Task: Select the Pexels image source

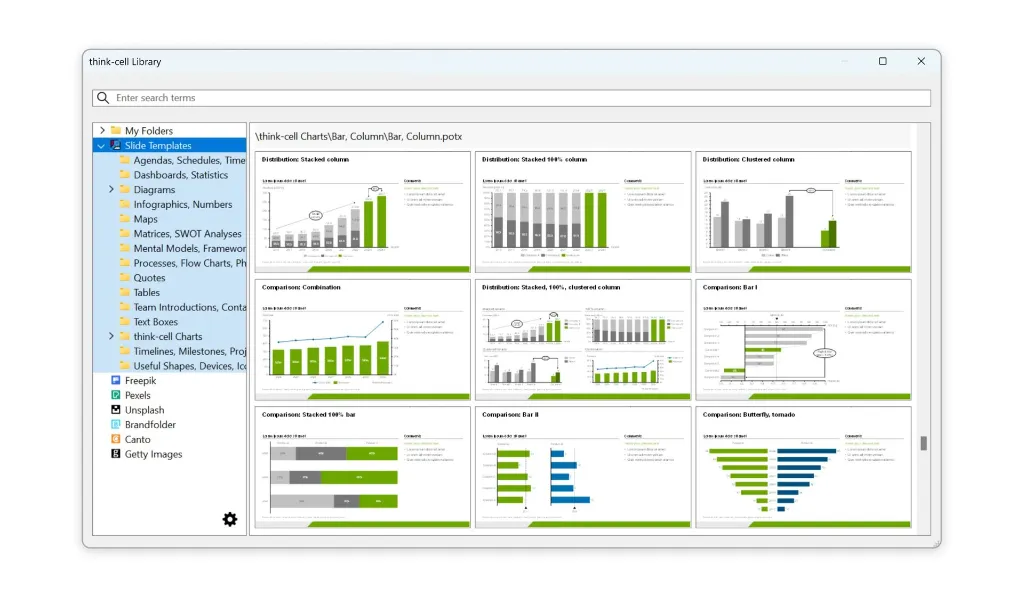Action: point(137,396)
